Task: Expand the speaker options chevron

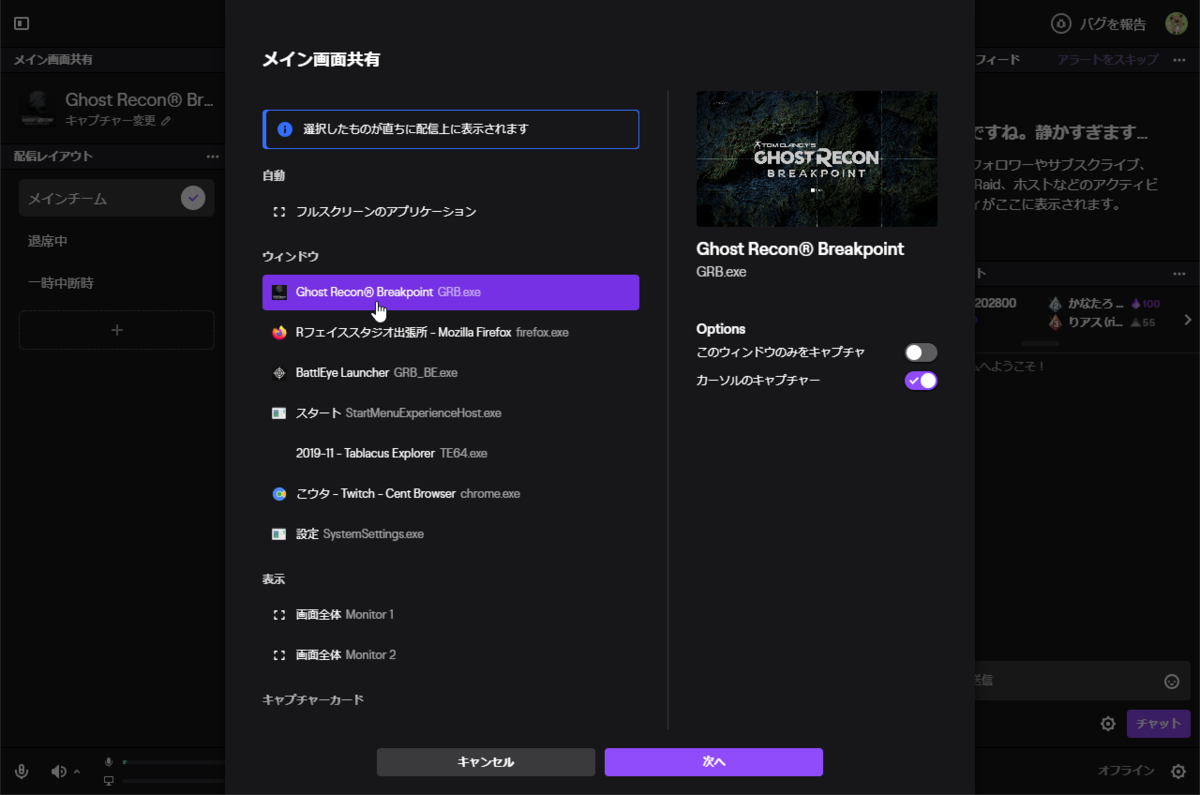Action: [x=76, y=772]
